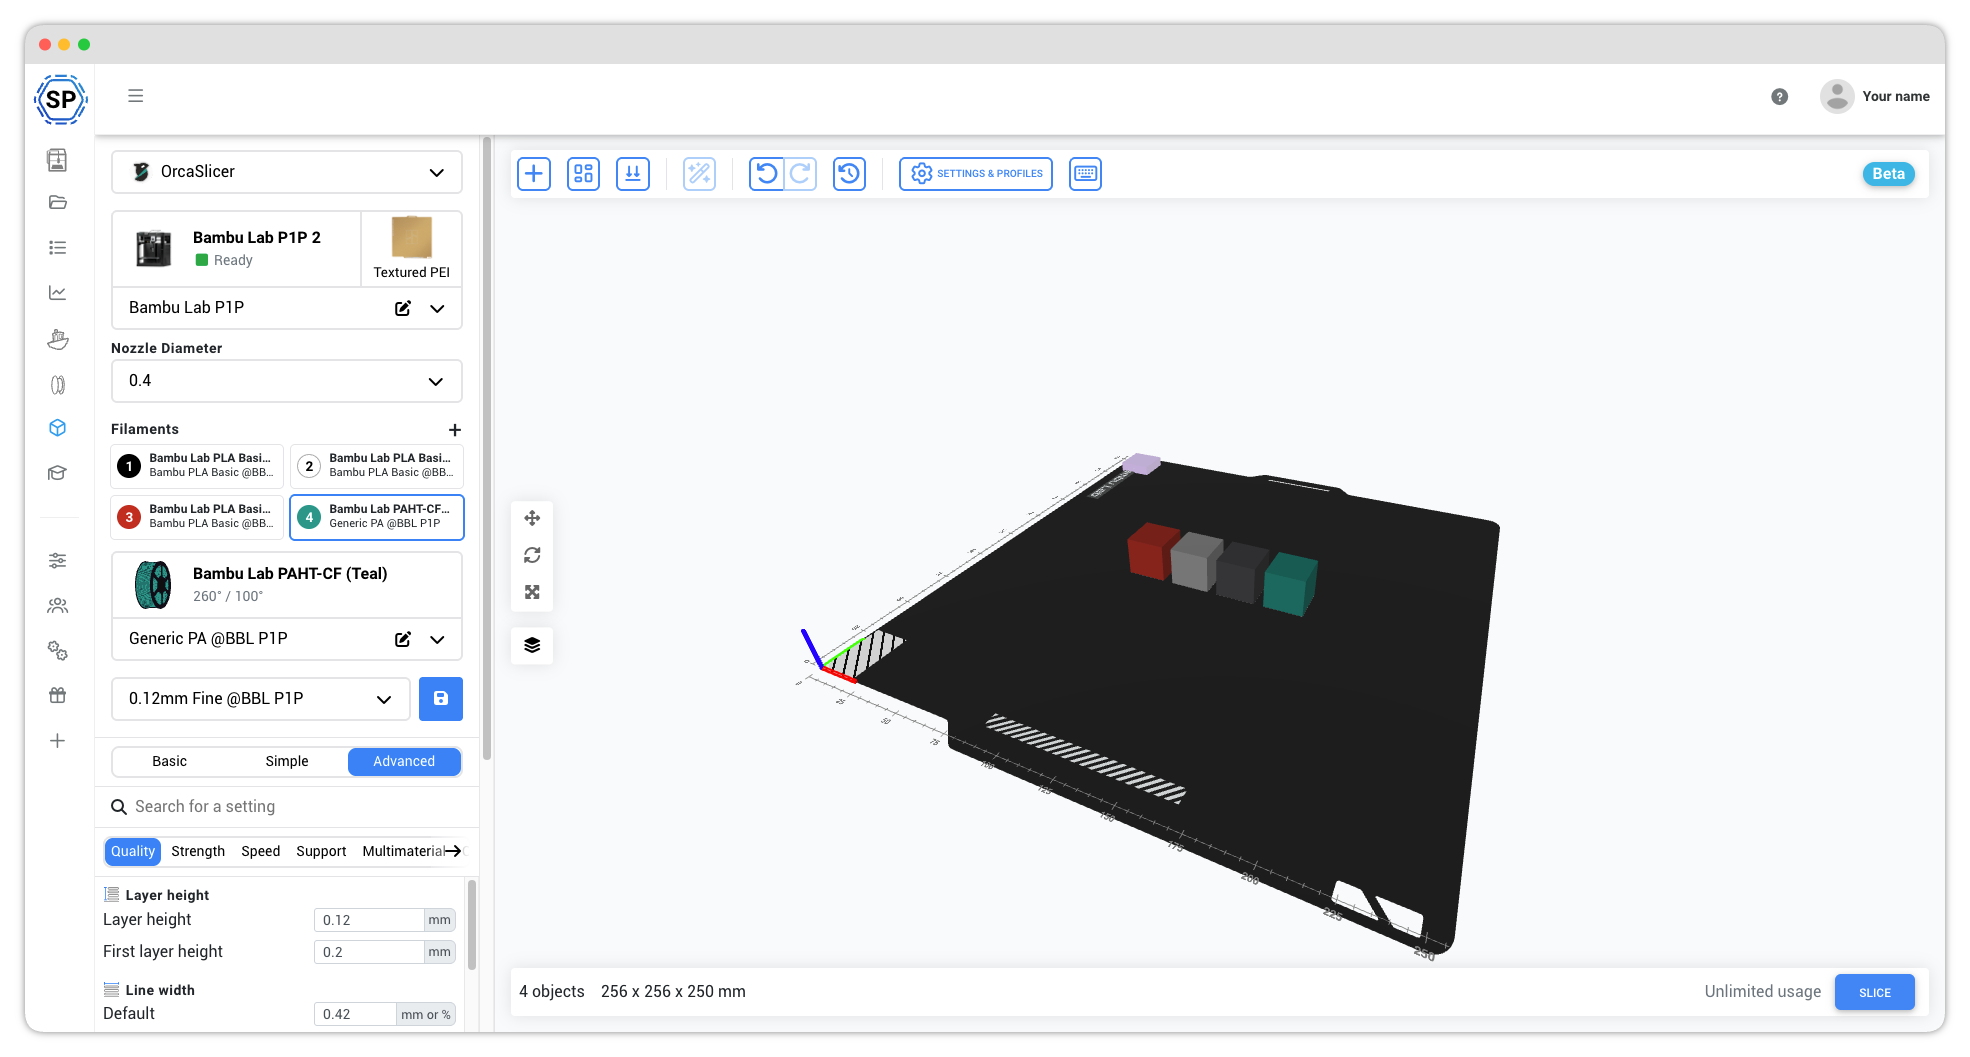Screen dimensions: 1970x1057
Task: Select the move tool in viewport
Action: pos(532,518)
